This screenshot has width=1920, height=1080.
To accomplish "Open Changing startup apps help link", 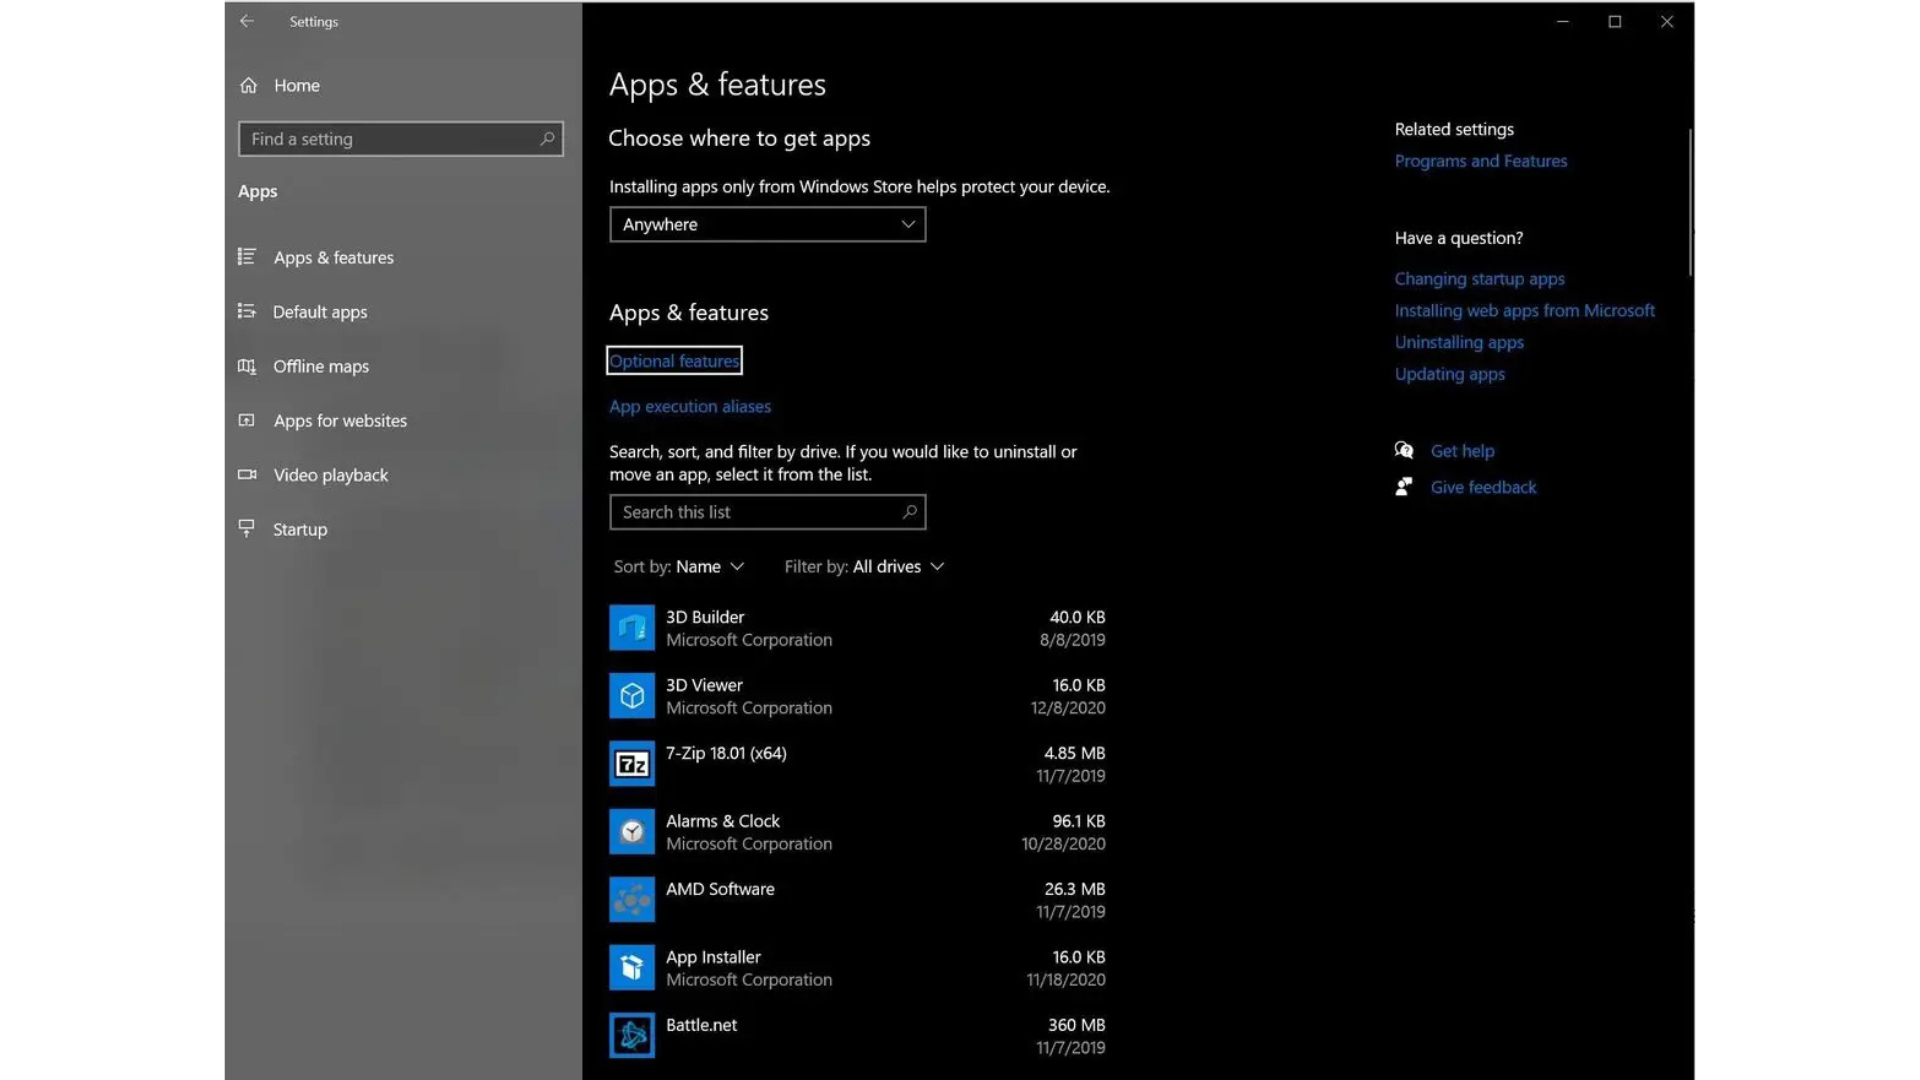I will pyautogui.click(x=1479, y=279).
